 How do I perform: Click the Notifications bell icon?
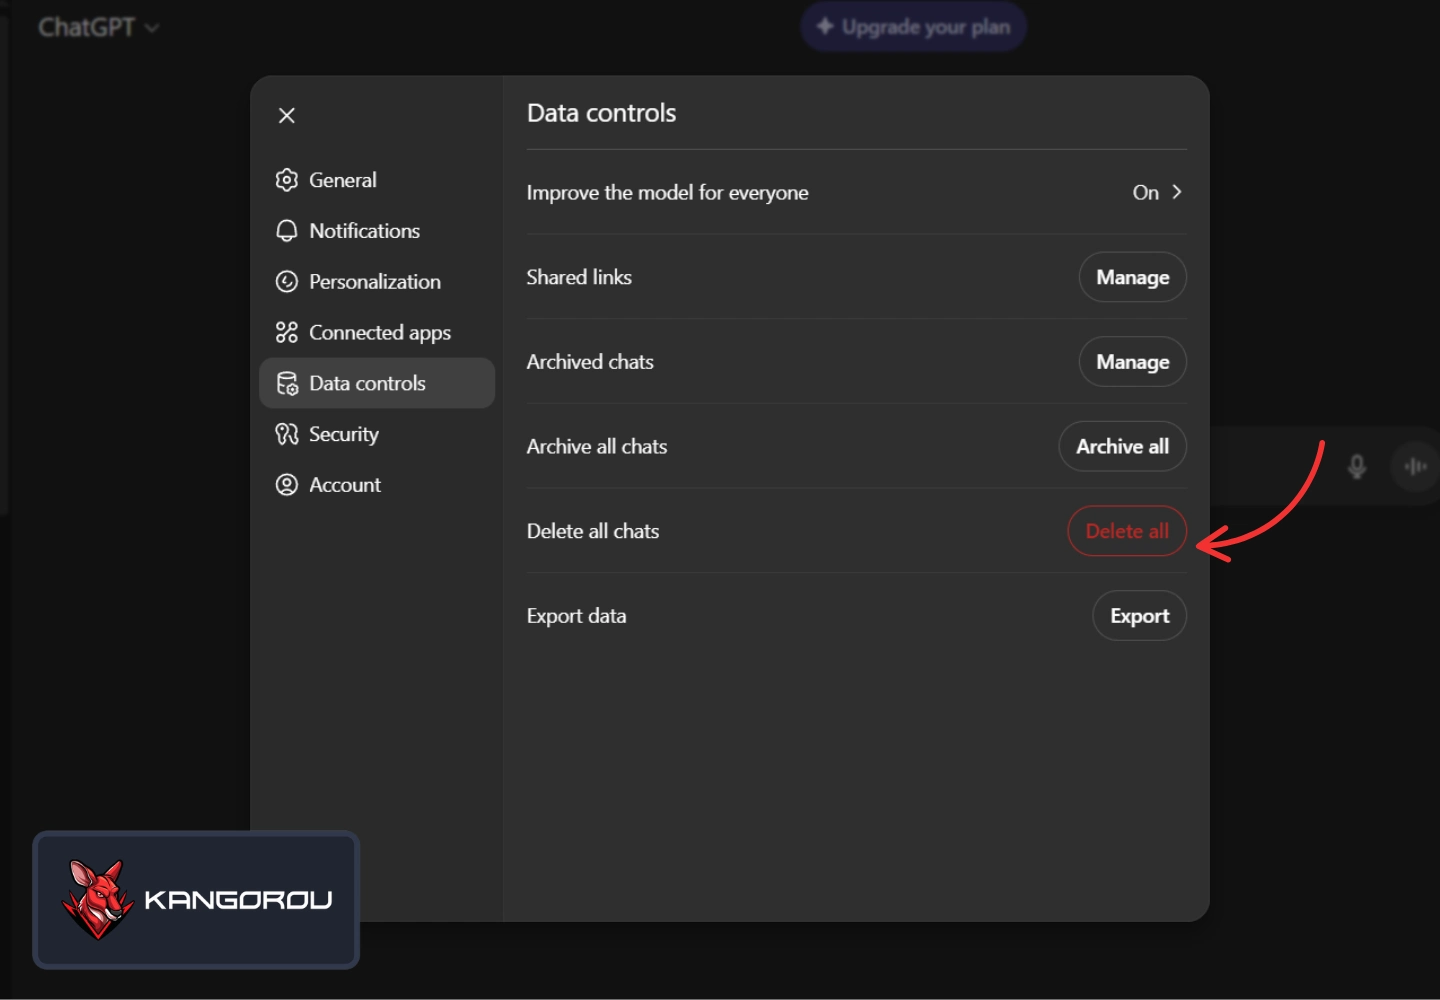[x=287, y=231]
